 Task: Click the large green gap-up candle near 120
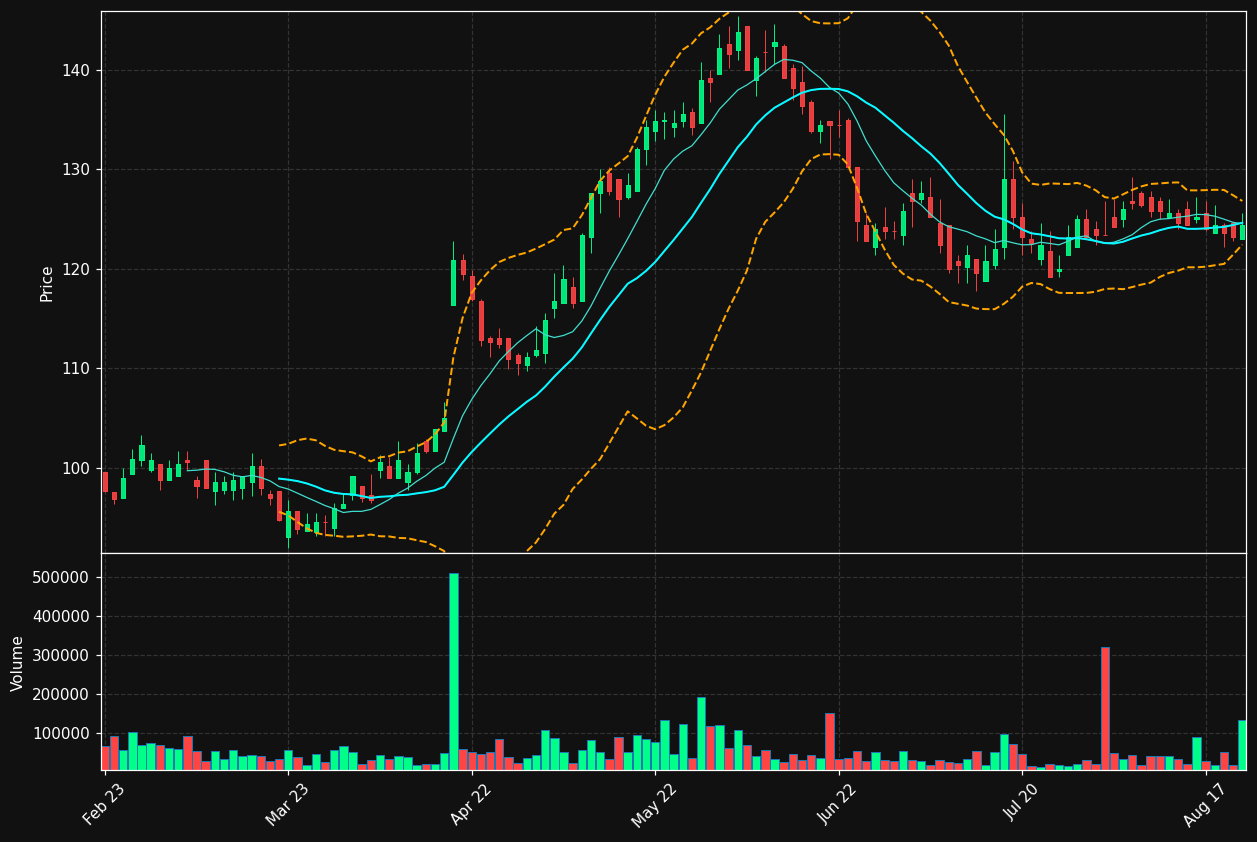coord(453,283)
